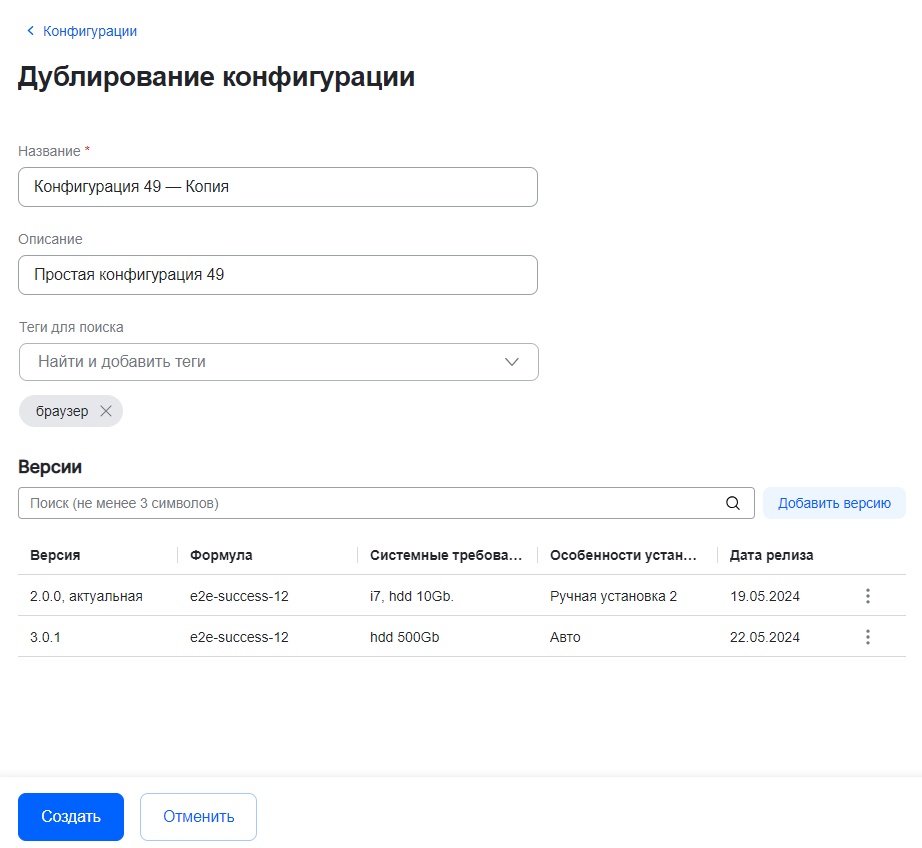Viewport: 922px width, 848px height.
Task: Click the Найти и добавить теги combo box
Action: click(260, 362)
